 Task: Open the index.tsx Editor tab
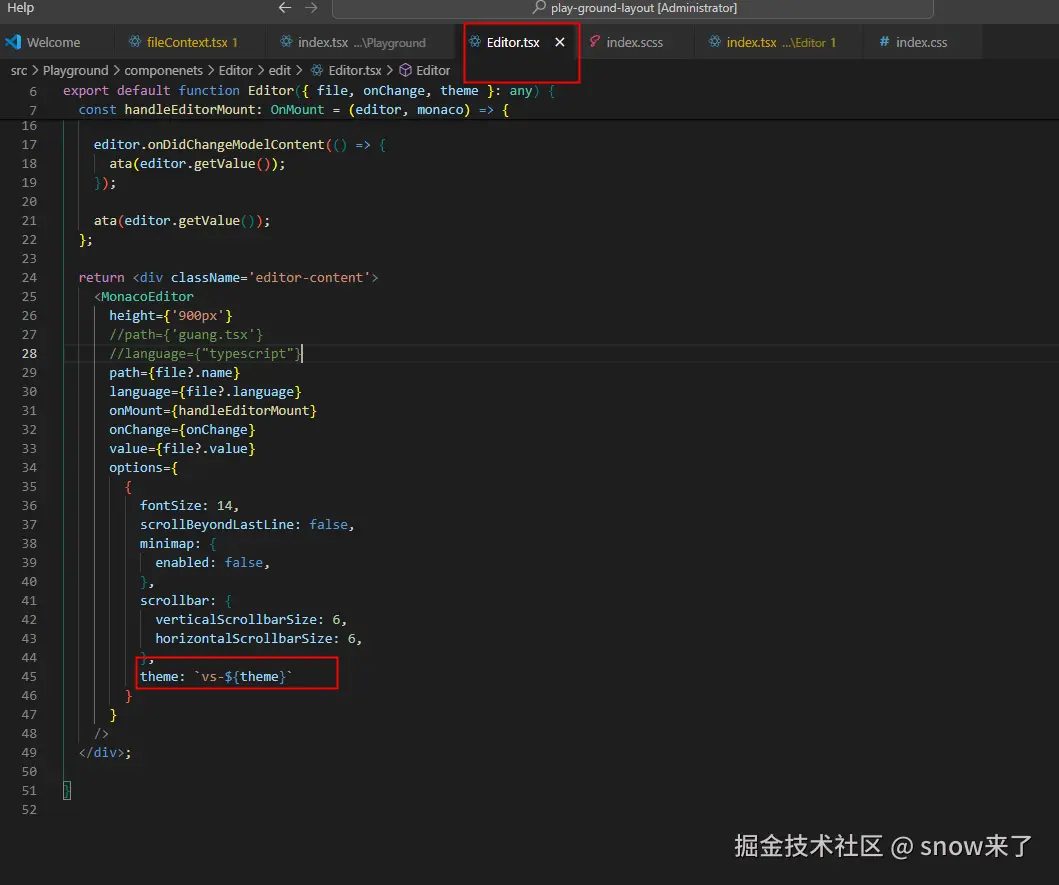click(781, 42)
